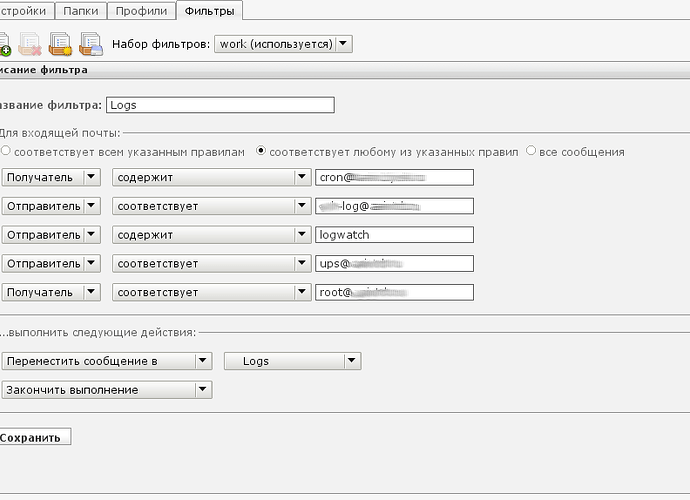Switch to the Настройки tab

(x=26, y=11)
